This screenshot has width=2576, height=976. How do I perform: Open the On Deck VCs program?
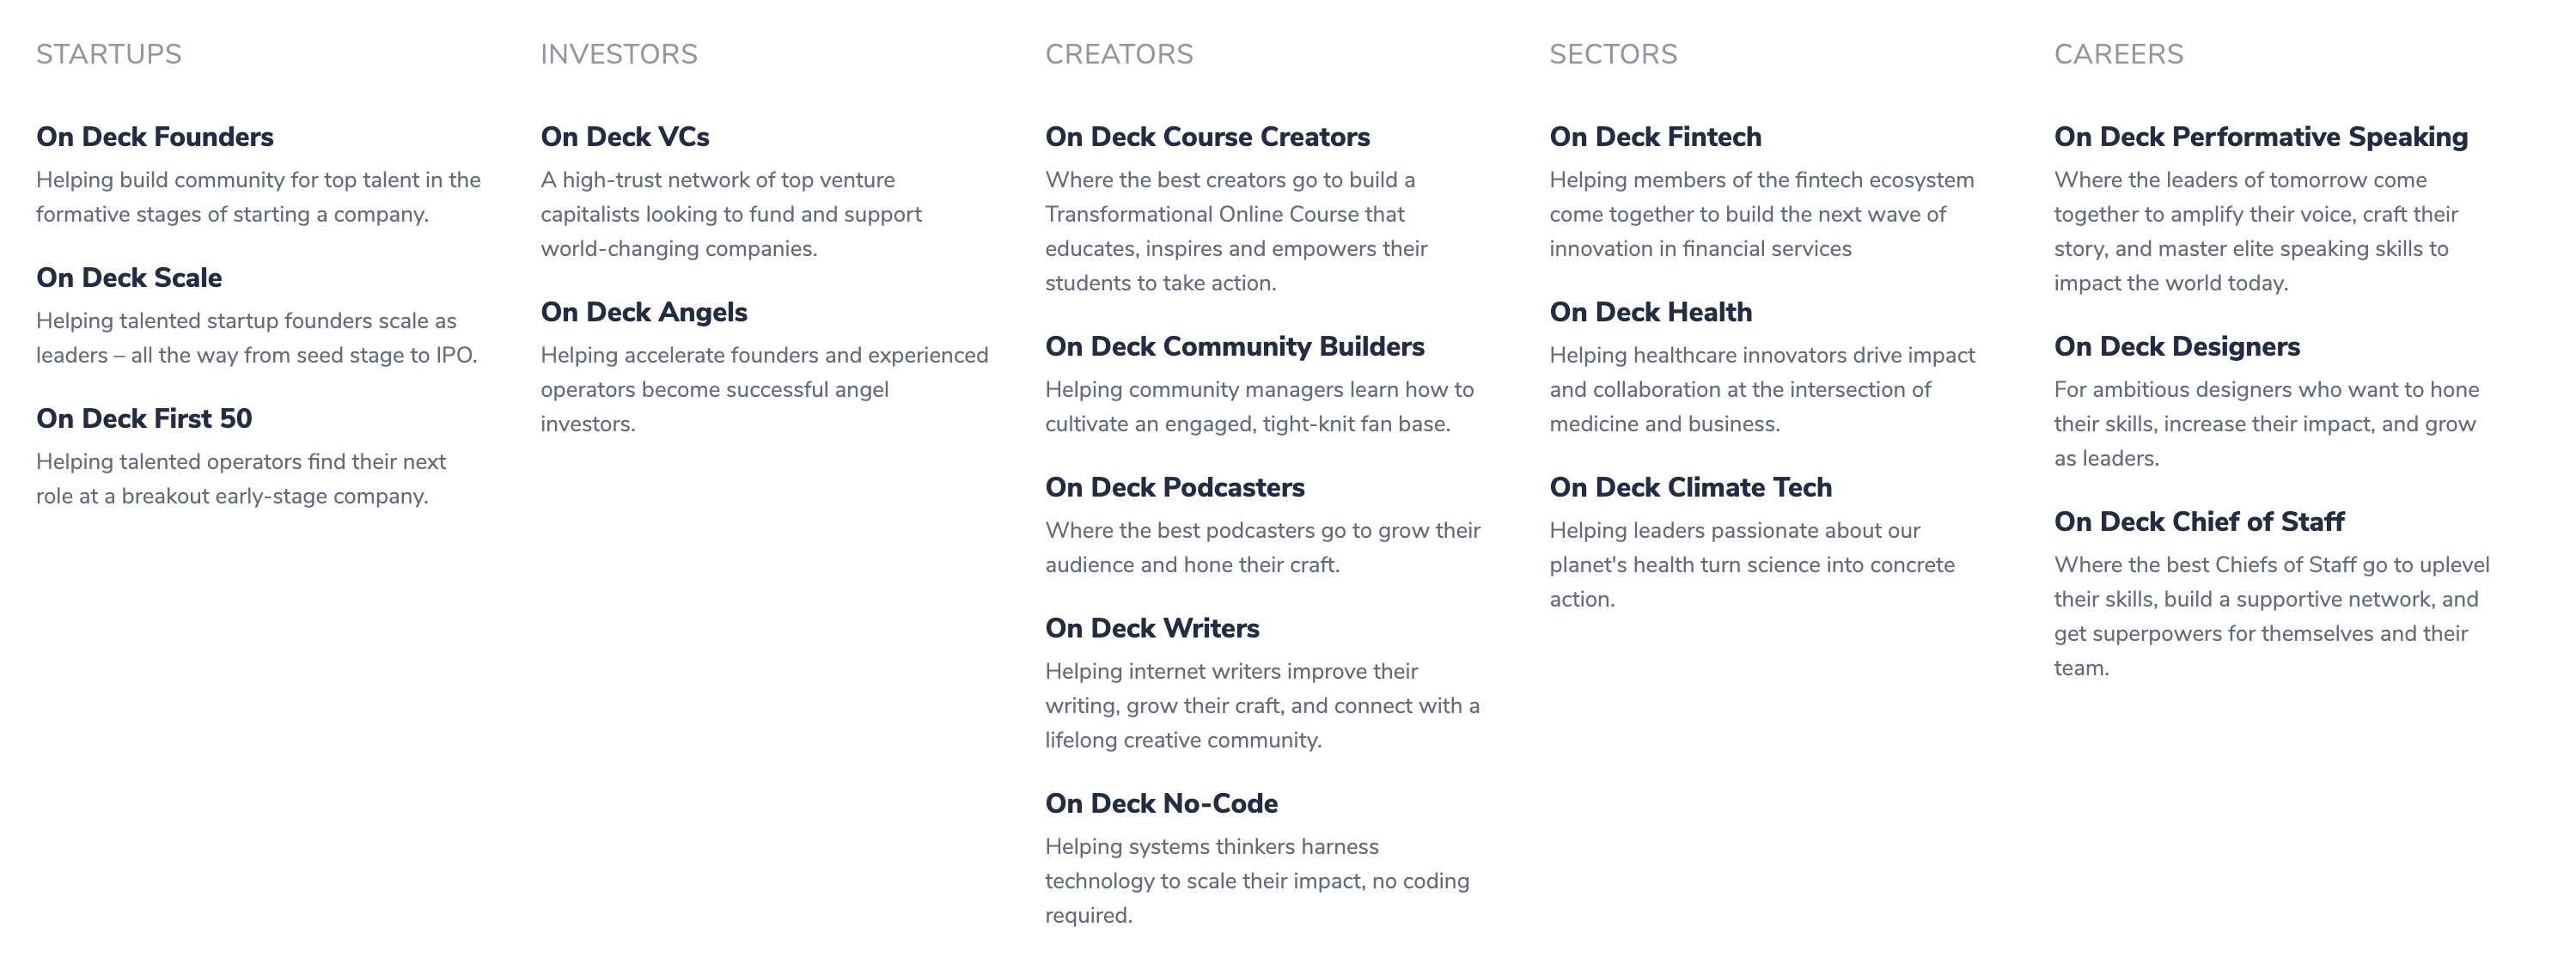point(625,137)
